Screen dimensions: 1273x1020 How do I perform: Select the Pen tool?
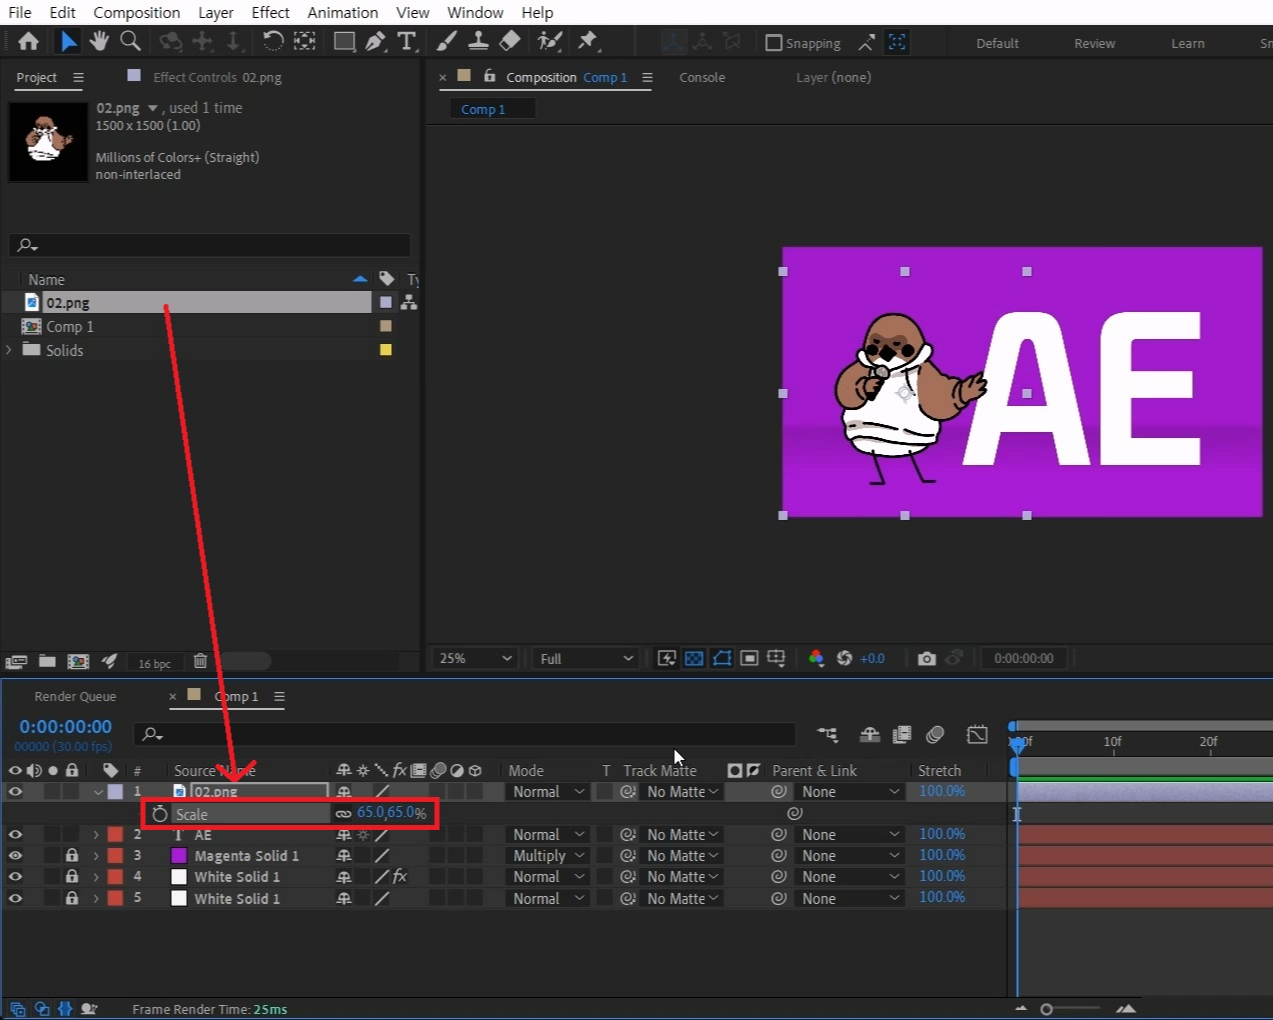pyautogui.click(x=375, y=41)
